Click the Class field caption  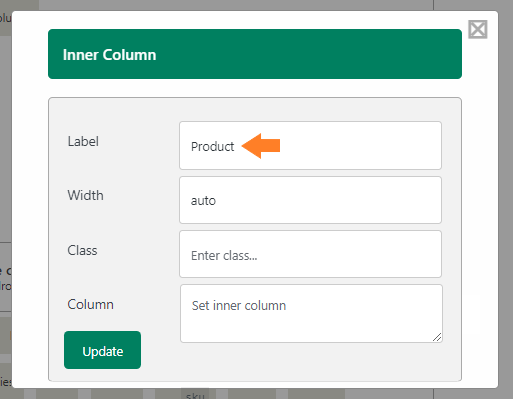[82, 250]
